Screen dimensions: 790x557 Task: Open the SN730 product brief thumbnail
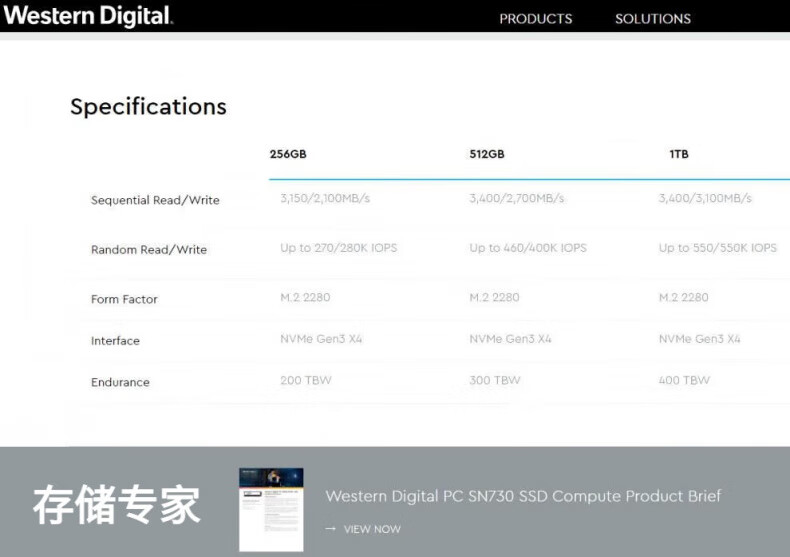[x=271, y=510]
